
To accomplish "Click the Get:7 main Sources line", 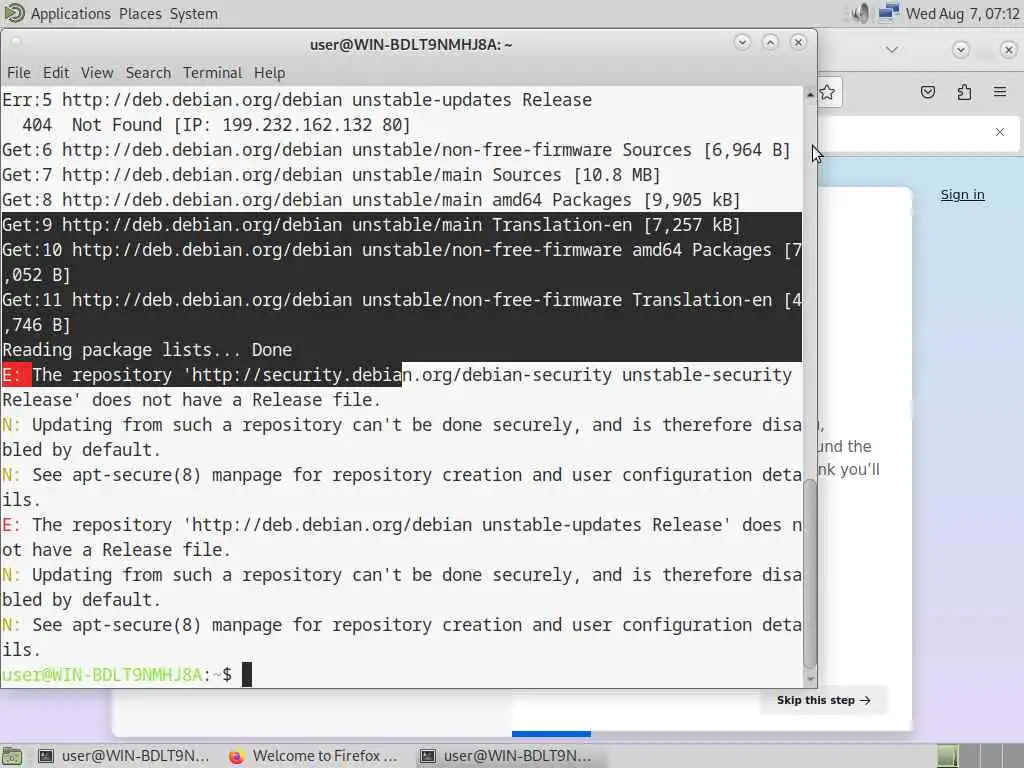I will coord(331,175).
